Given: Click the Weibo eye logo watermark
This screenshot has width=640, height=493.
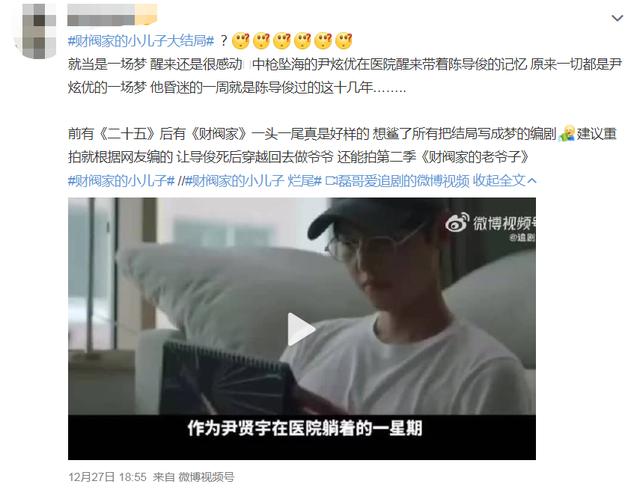Looking at the screenshot, I should pos(457,223).
